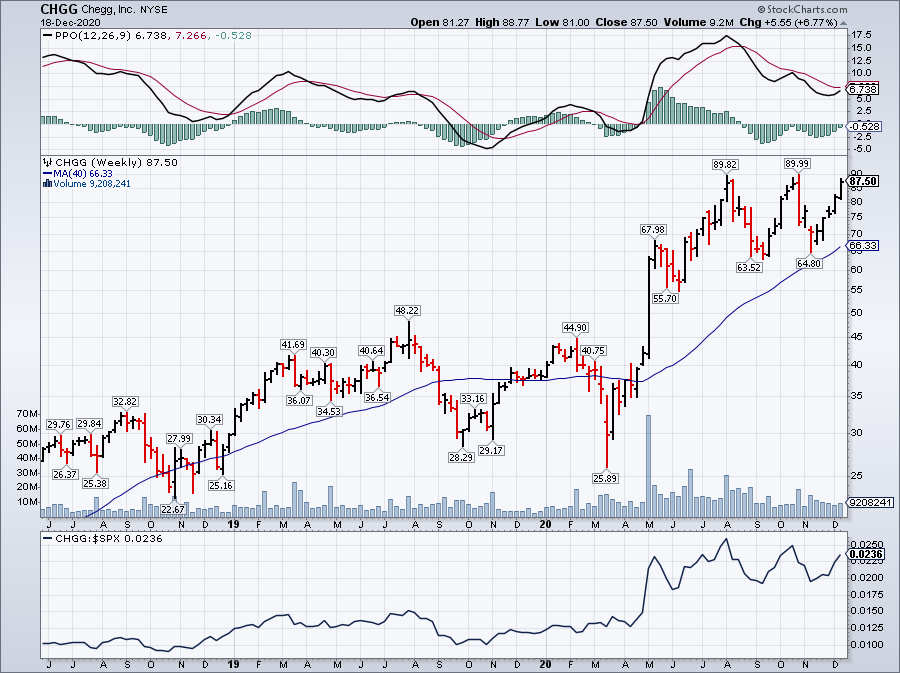Click the Close 87.50 value in header
The height and width of the screenshot is (673, 900).
tap(626, 23)
